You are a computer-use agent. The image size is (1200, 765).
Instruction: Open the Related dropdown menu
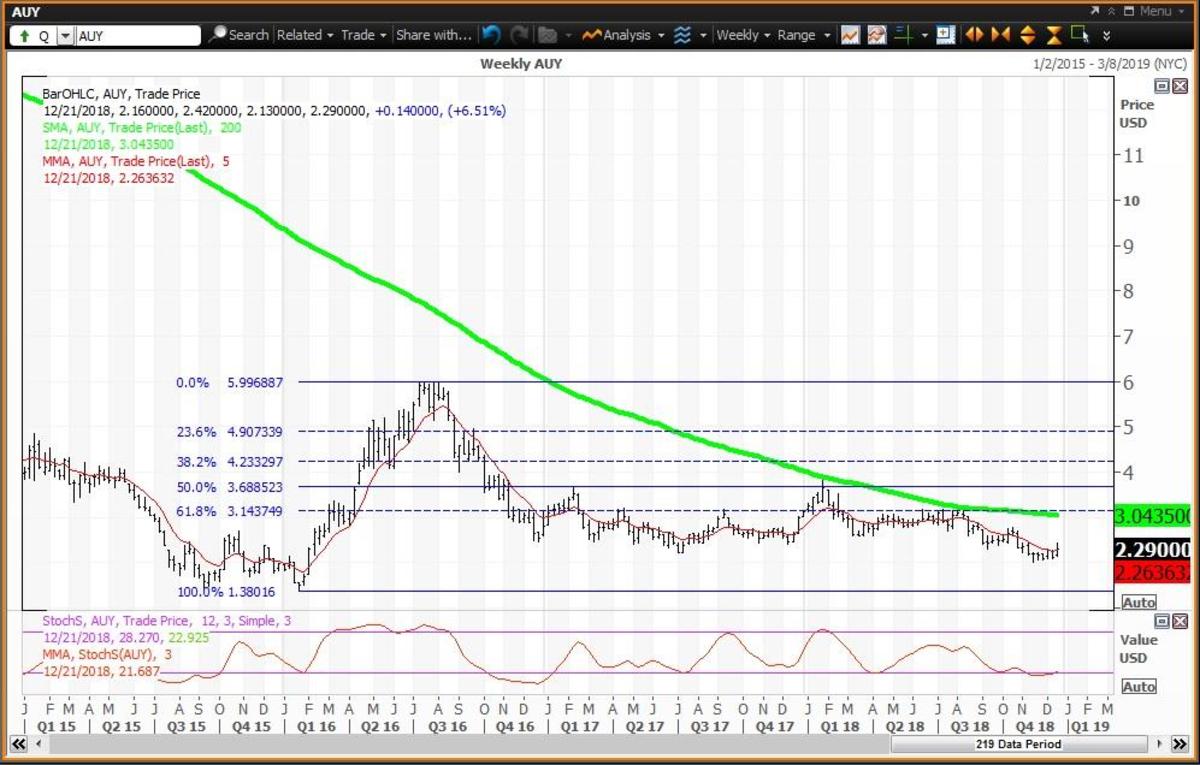[x=304, y=35]
